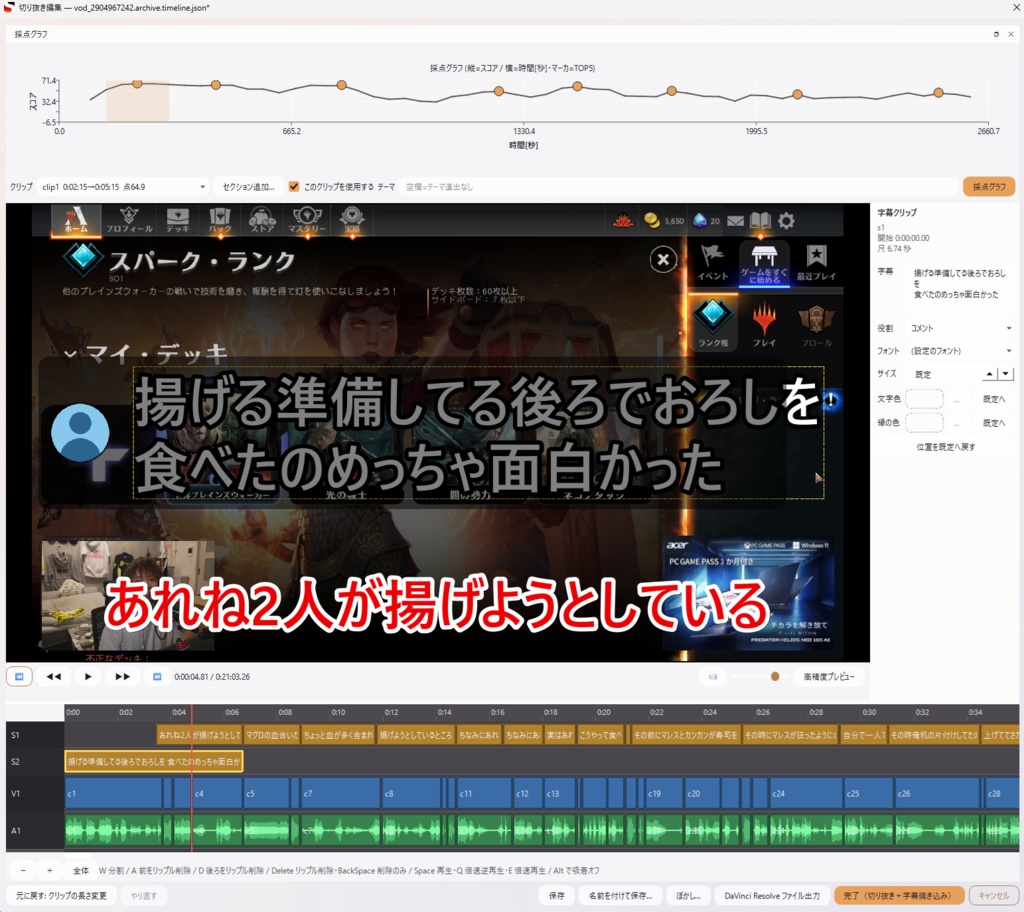The width and height of the screenshot is (1024, 912).
Task: Float the 採点グラフ panel via dock icon
Action: (996, 34)
